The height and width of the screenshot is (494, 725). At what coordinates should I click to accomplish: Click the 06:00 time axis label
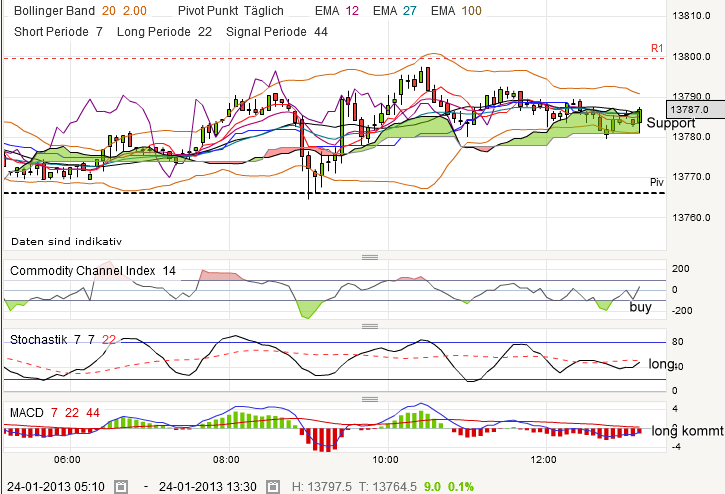tap(67, 460)
